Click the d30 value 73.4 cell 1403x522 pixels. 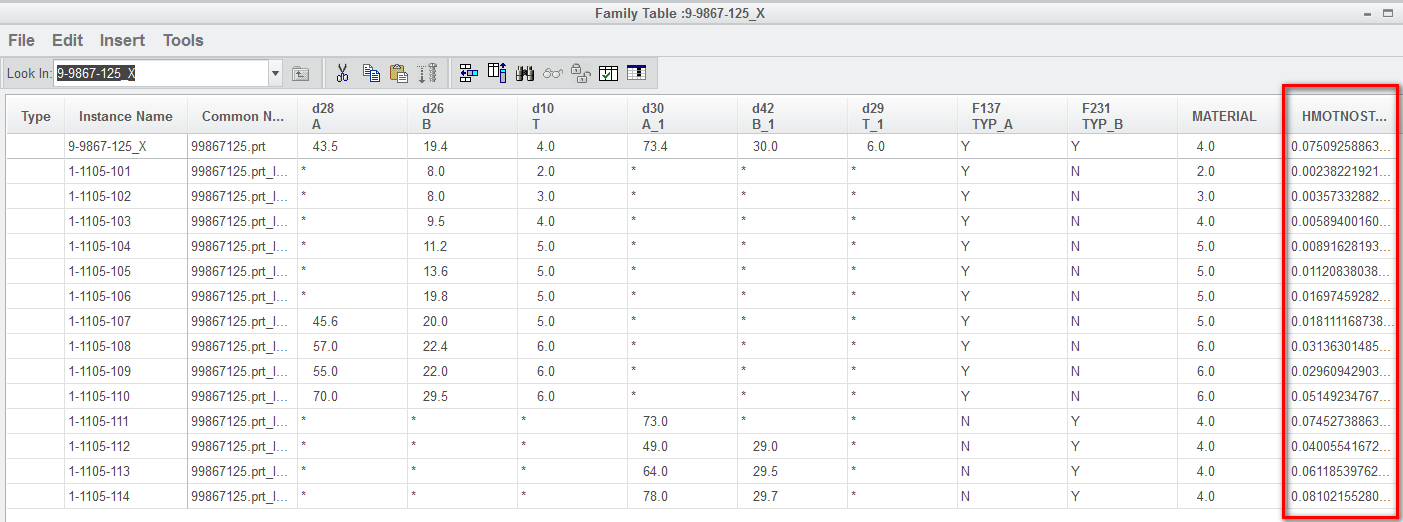682,146
